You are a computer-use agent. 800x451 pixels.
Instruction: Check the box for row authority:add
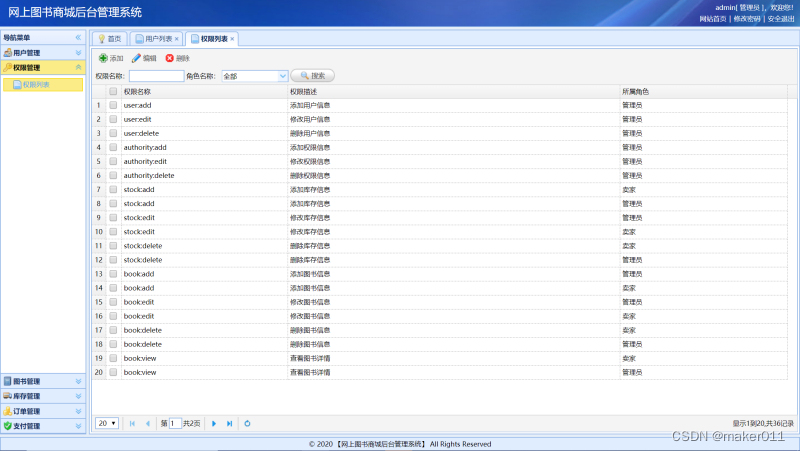pos(113,147)
